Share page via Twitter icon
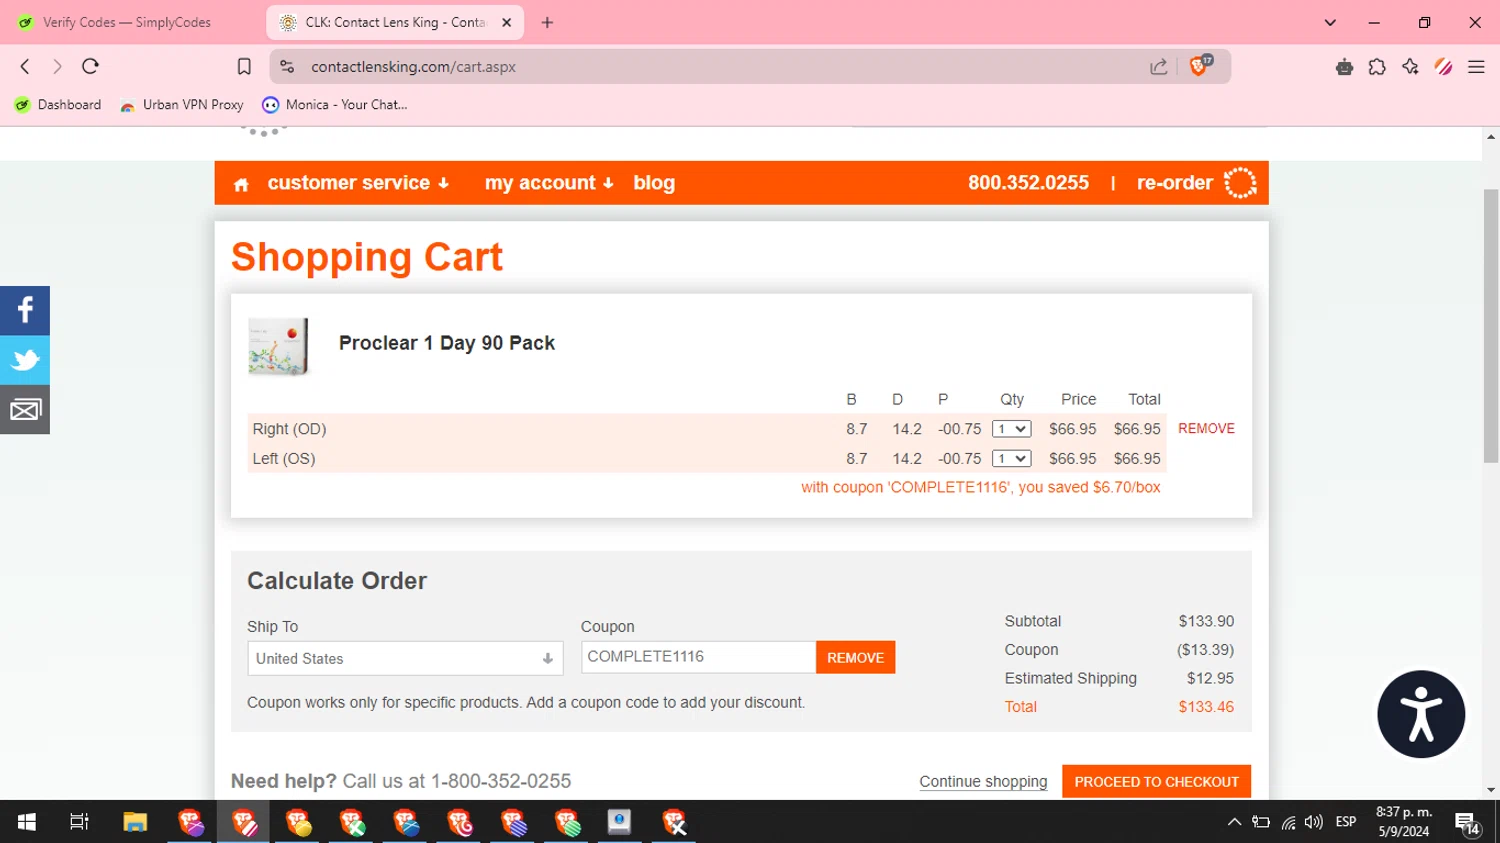 25,360
